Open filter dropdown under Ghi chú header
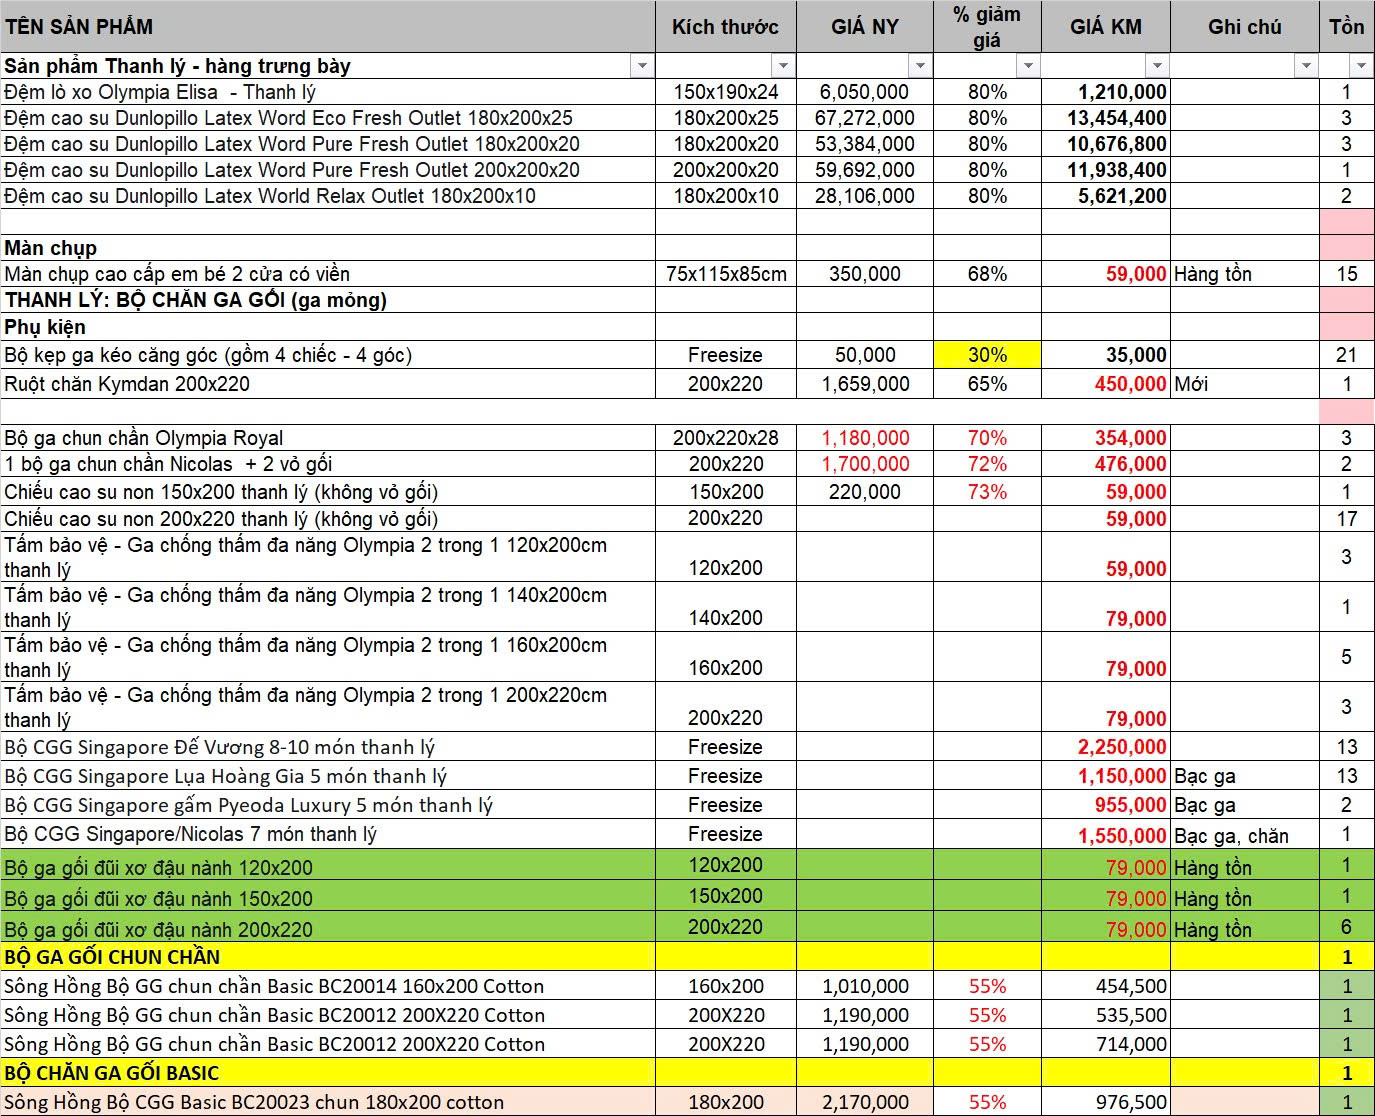 point(1306,66)
